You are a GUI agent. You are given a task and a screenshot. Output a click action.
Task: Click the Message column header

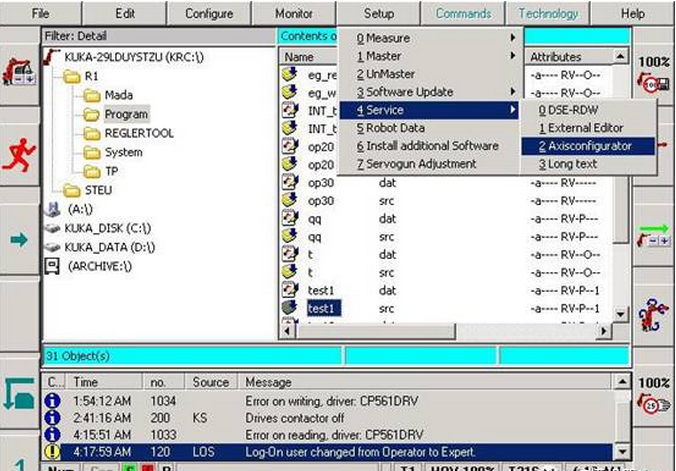(426, 382)
